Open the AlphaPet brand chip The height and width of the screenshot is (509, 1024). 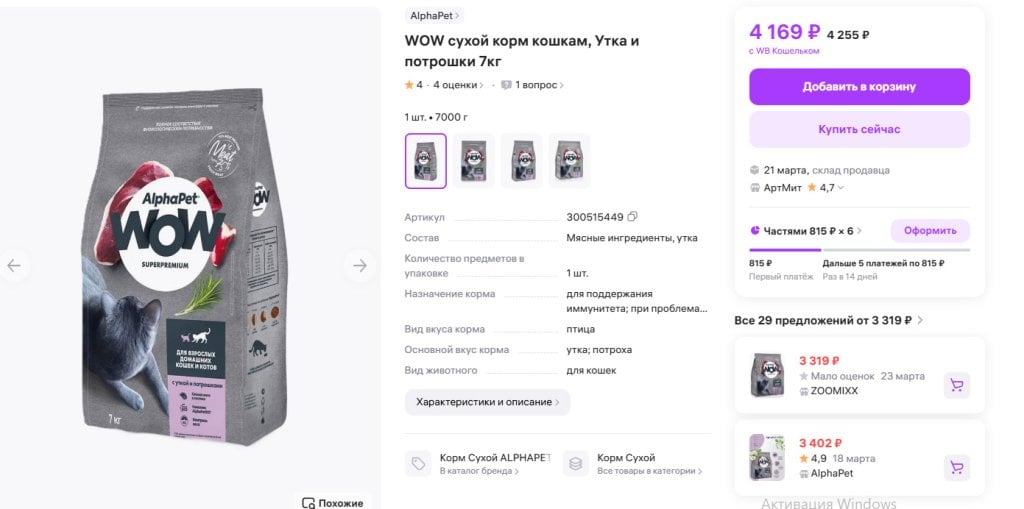[434, 15]
